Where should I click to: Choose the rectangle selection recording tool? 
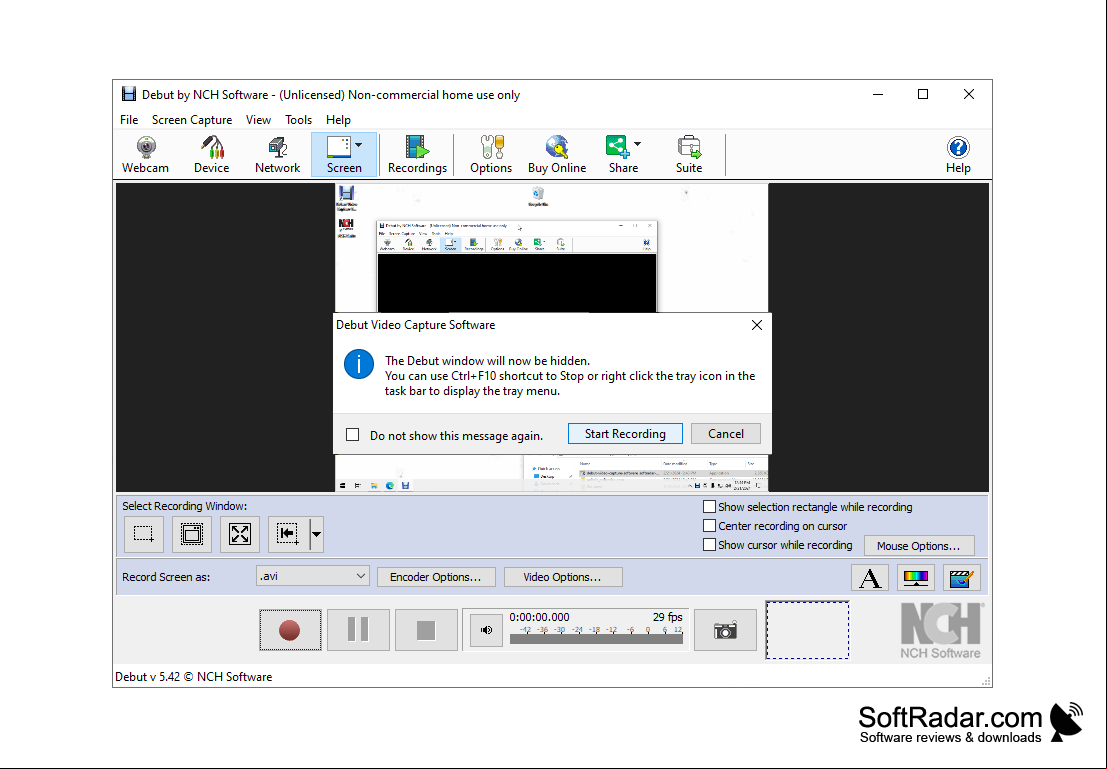(x=144, y=534)
